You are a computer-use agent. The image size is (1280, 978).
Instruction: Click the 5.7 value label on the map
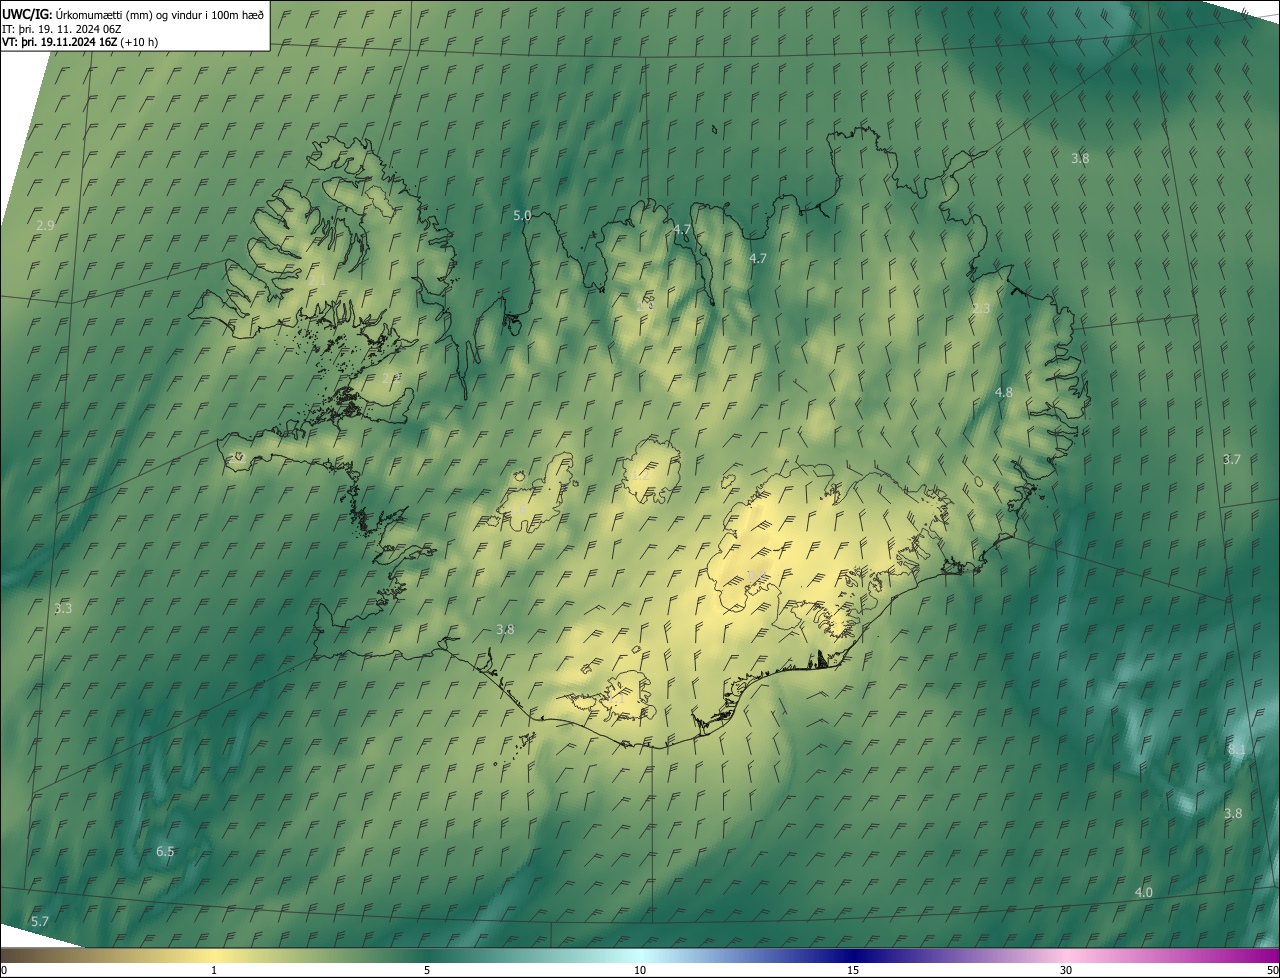tap(40, 921)
